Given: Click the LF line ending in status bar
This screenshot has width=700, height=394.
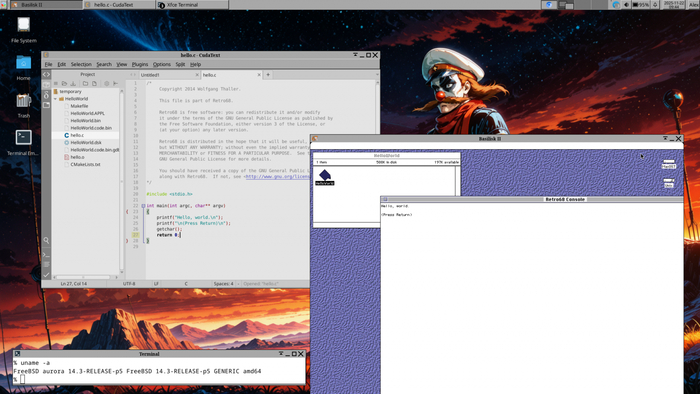Looking at the screenshot, I should click(156, 284).
